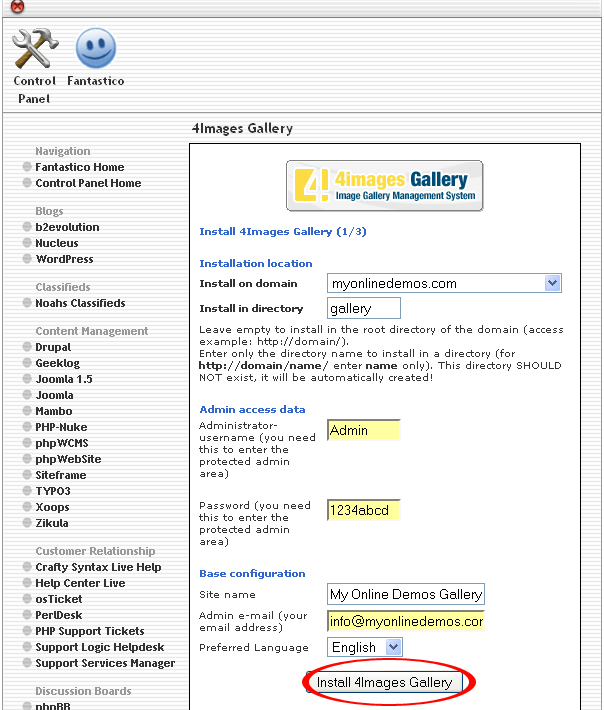Screen dimensions: 604x710
Task: Open Support Services Manager link
Action: tap(105, 663)
